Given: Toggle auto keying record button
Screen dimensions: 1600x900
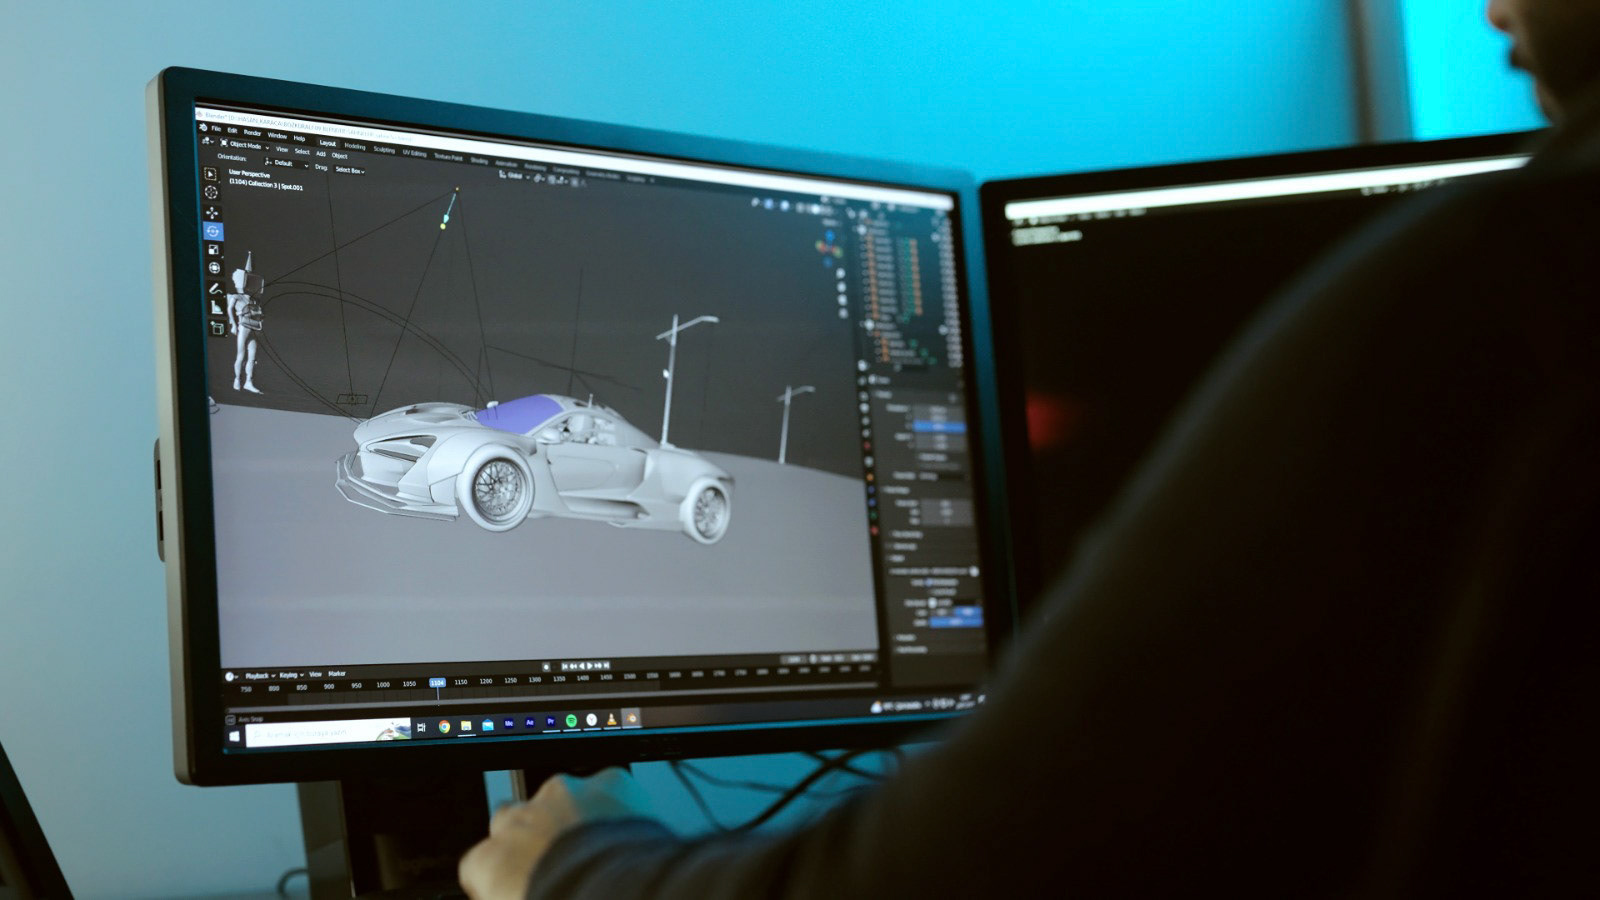Looking at the screenshot, I should 546,667.
